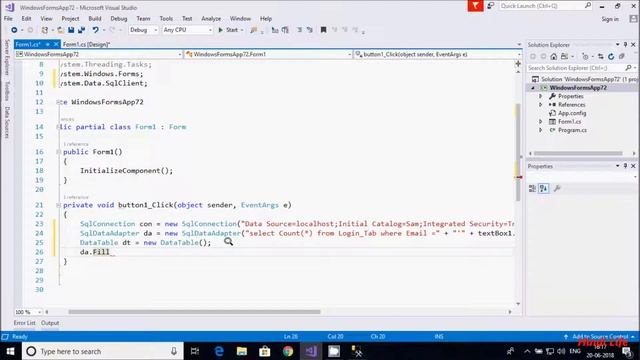Expand the Program.cs node in Solution Explorer
Image resolution: width=640 pixels, height=360 pixels.
[540, 130]
